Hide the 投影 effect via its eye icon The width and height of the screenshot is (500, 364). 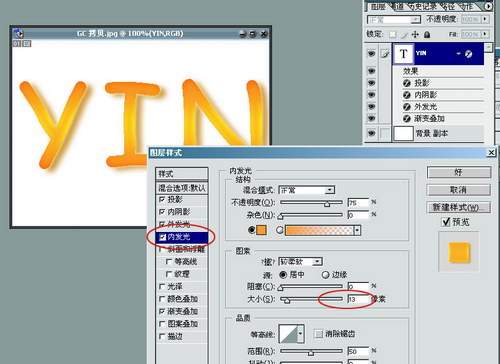371,83
